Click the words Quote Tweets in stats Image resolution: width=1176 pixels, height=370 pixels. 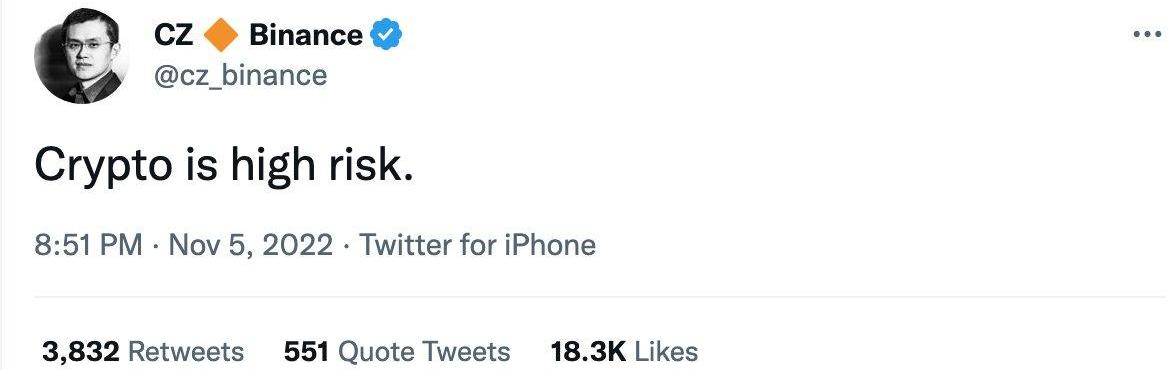pyautogui.click(x=424, y=351)
